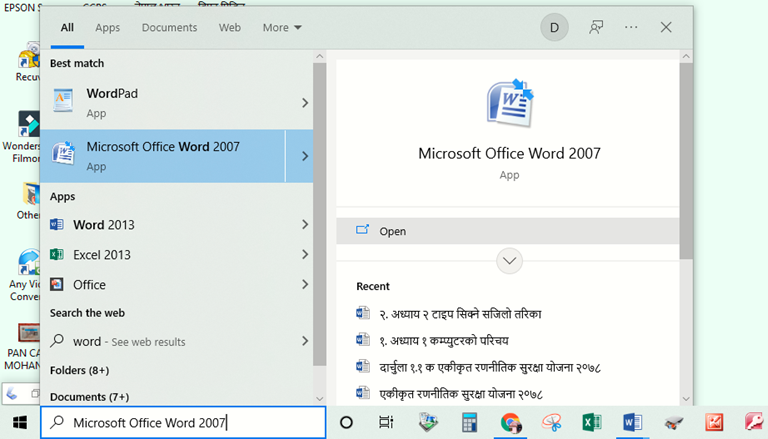Click the results list scrollbar down arrow
Viewport: 768px width, 439px height.
(319, 399)
